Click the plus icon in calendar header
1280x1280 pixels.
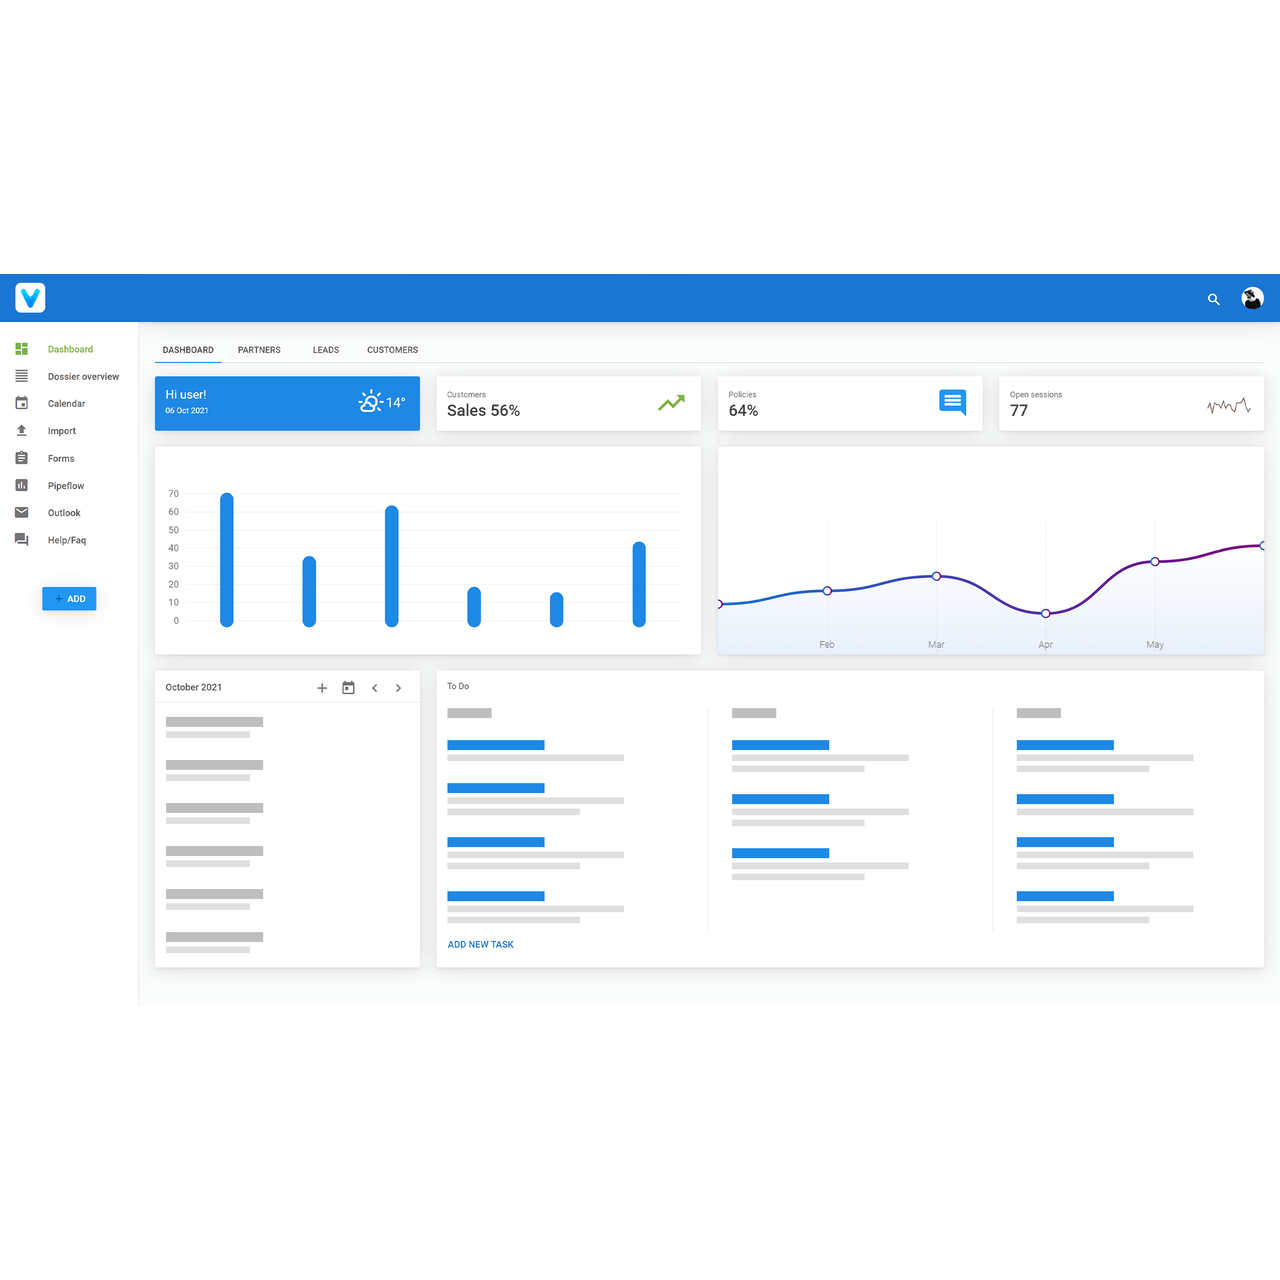(x=322, y=688)
